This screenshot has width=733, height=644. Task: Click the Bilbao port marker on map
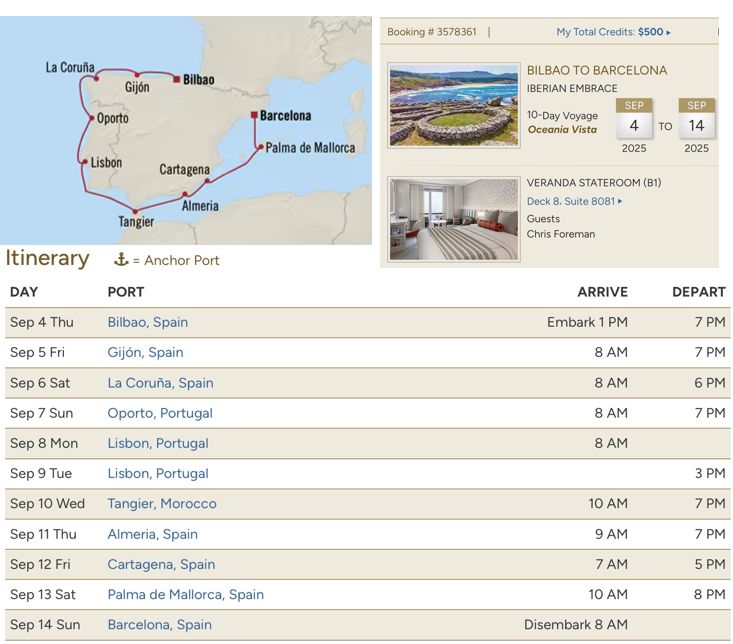(176, 78)
